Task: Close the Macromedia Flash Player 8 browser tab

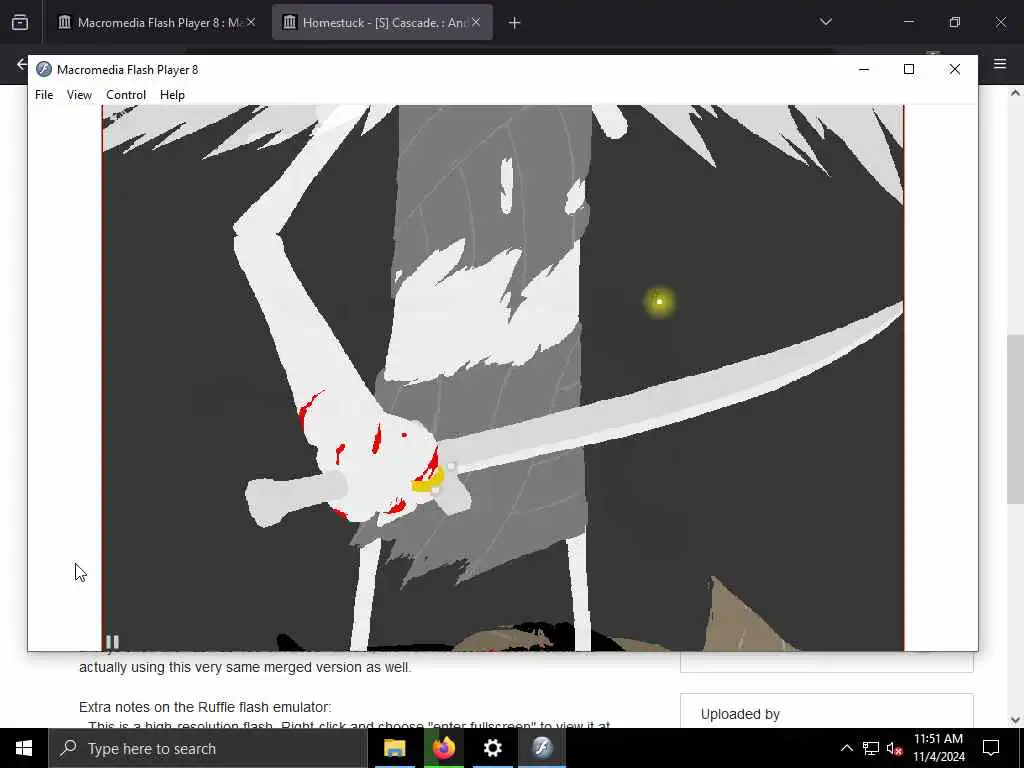Action: click(251, 23)
